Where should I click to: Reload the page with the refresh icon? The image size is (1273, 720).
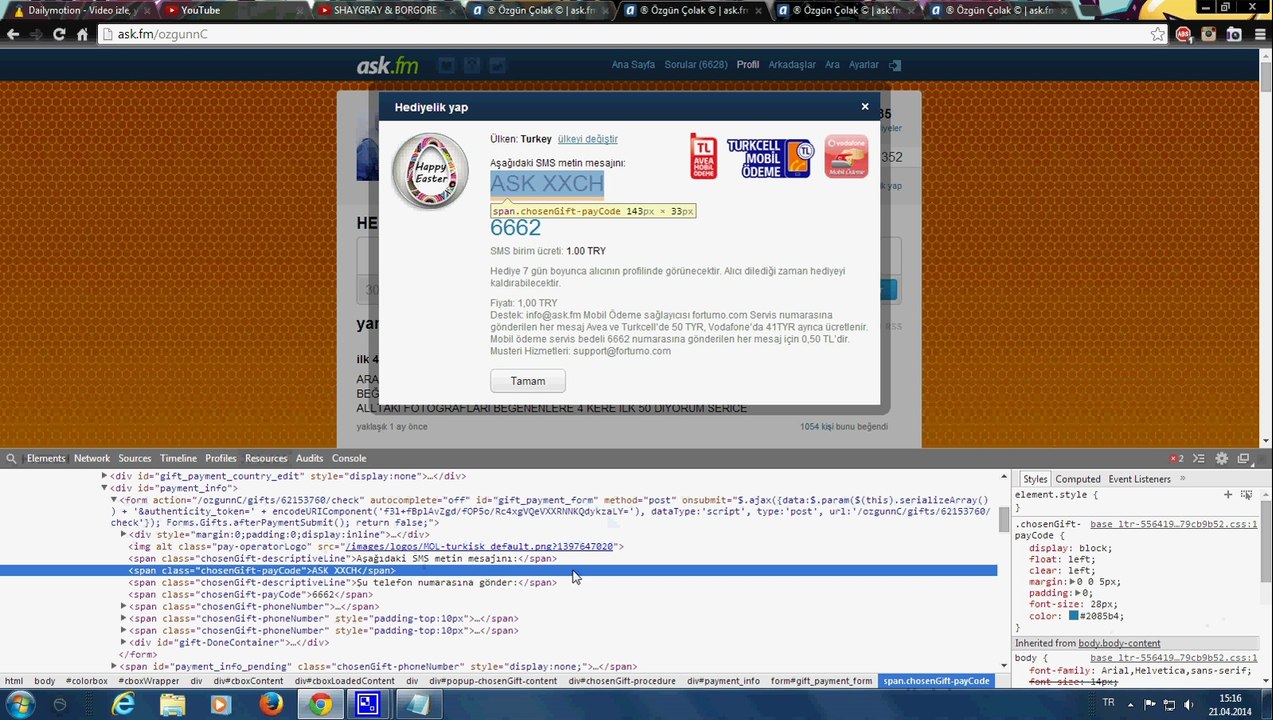point(59,34)
